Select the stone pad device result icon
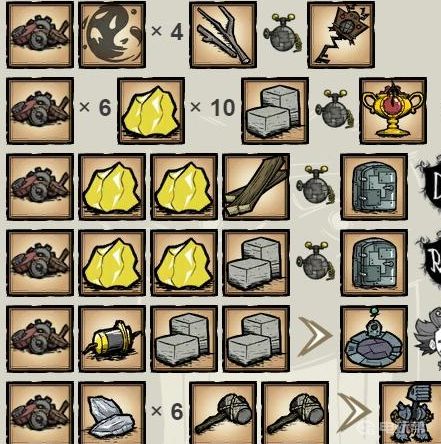This screenshot has height=444, width=441. pos(374,339)
